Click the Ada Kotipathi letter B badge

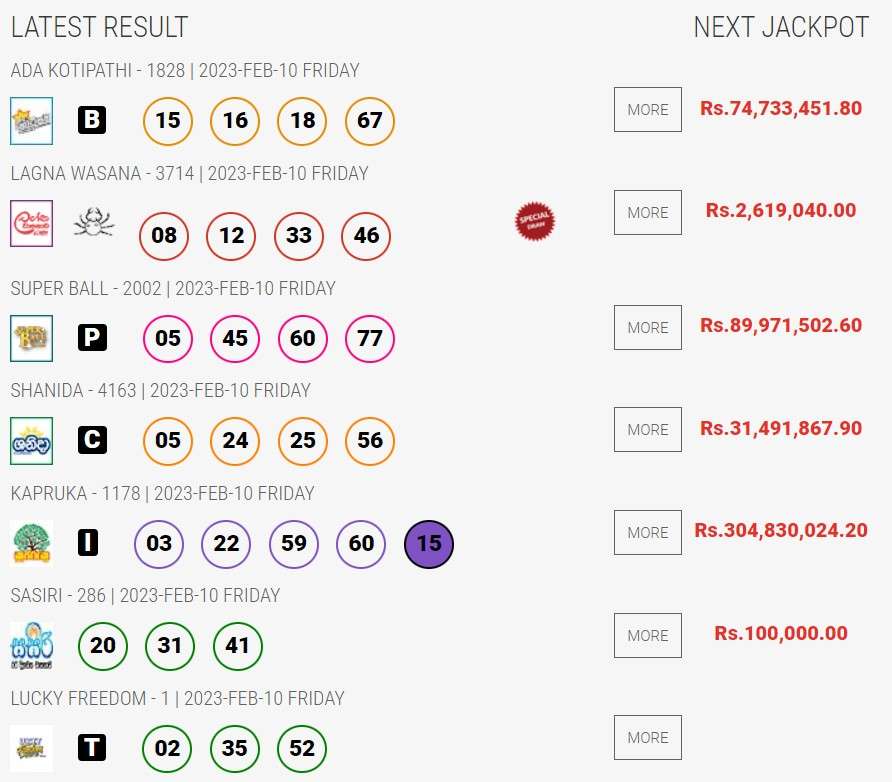[92, 120]
